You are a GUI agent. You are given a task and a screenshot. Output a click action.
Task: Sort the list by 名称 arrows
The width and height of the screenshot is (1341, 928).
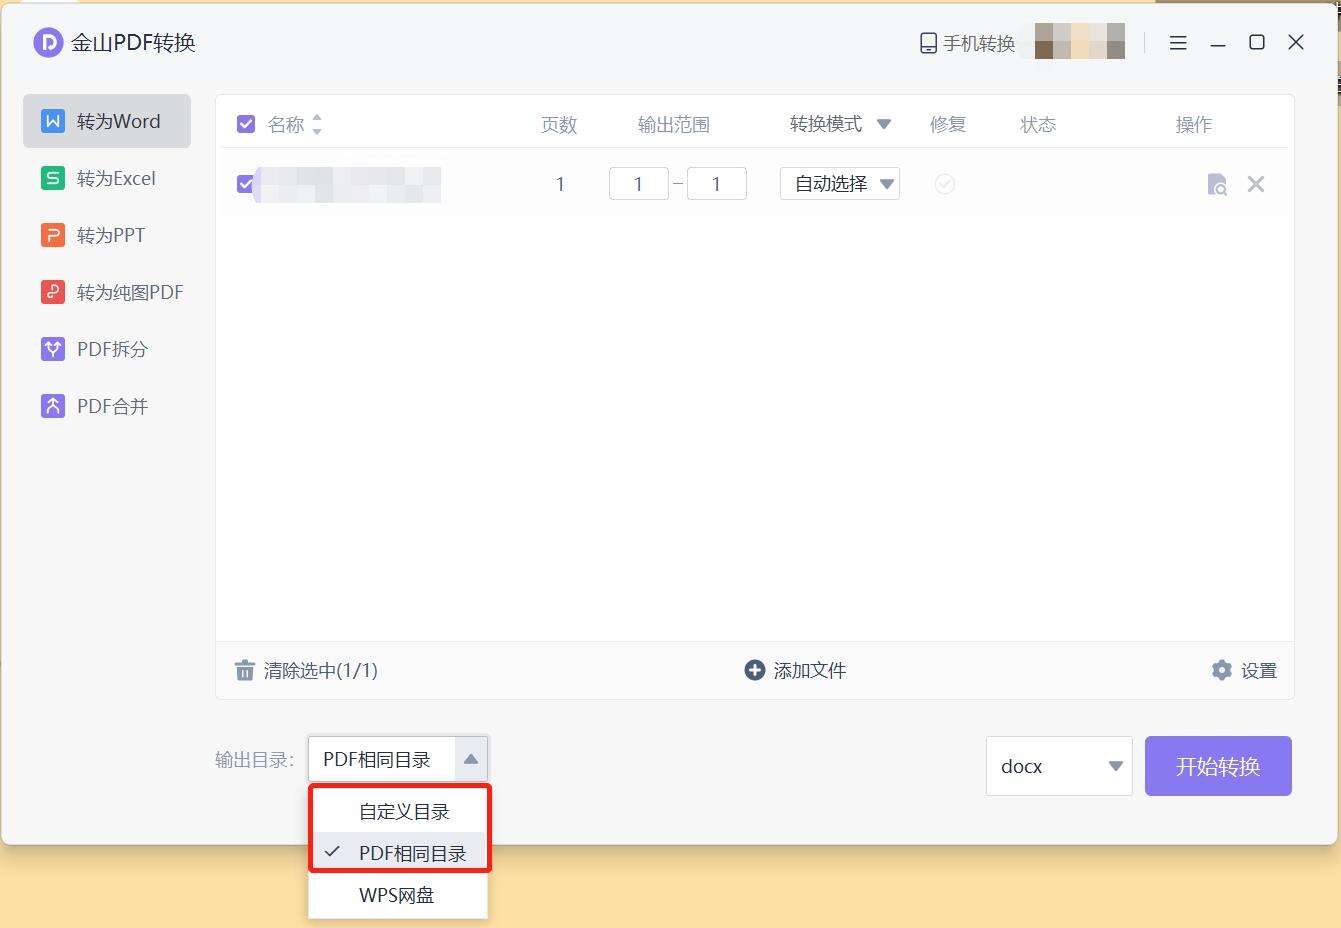coord(317,124)
